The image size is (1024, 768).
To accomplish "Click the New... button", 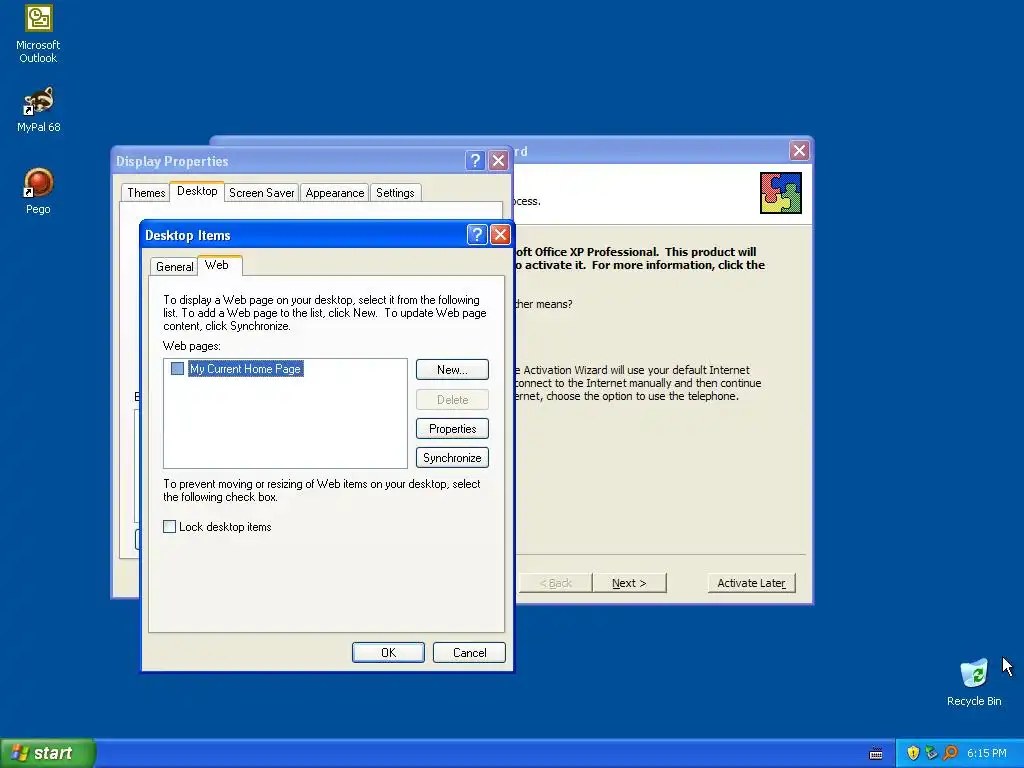I will click(452, 370).
